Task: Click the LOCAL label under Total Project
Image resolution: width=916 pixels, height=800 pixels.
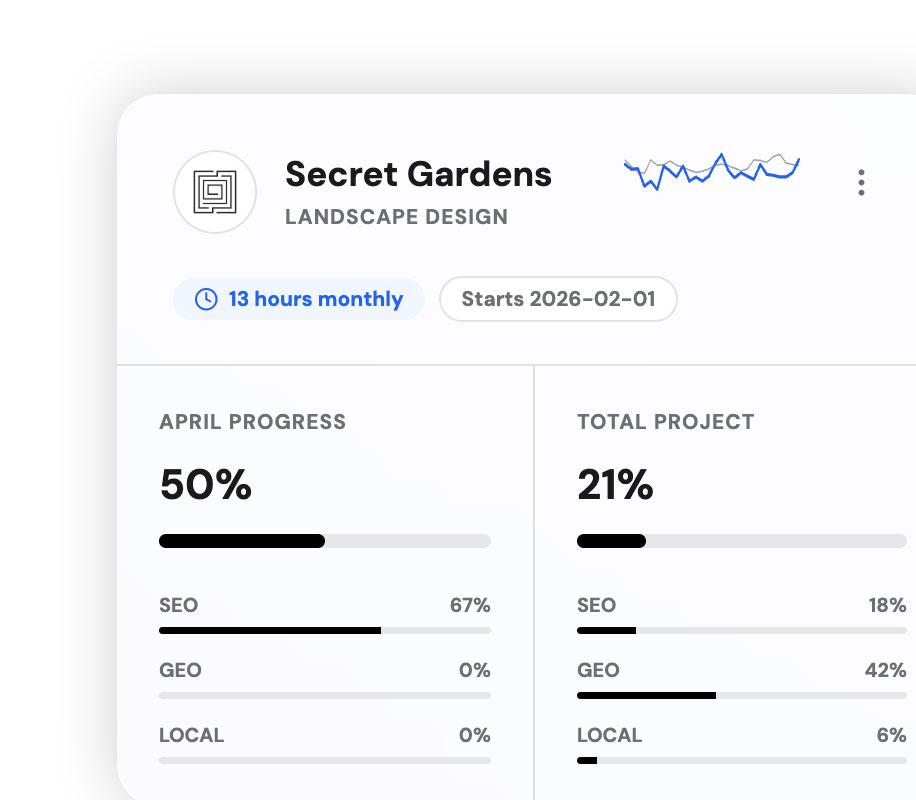Action: (x=609, y=735)
